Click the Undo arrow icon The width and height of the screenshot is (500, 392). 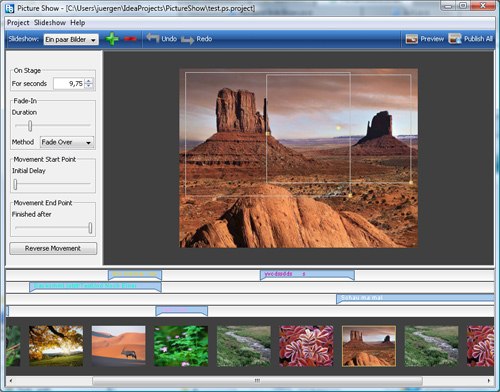pos(153,38)
